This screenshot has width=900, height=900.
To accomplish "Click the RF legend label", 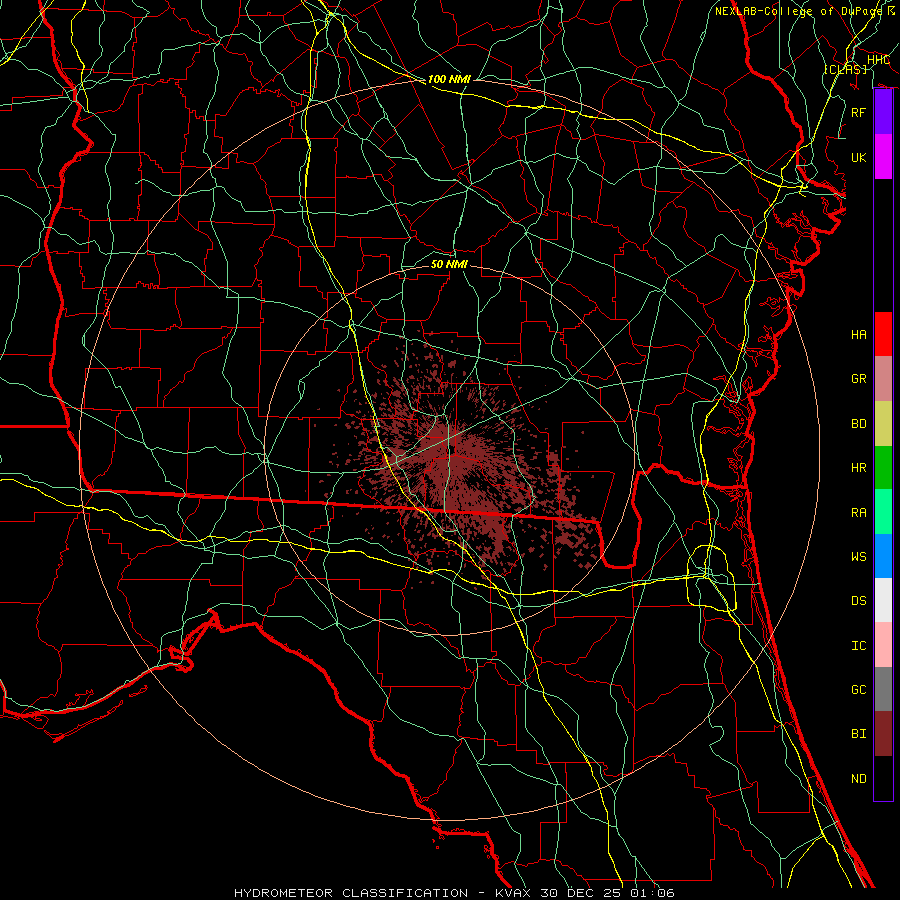I will pyautogui.click(x=858, y=112).
